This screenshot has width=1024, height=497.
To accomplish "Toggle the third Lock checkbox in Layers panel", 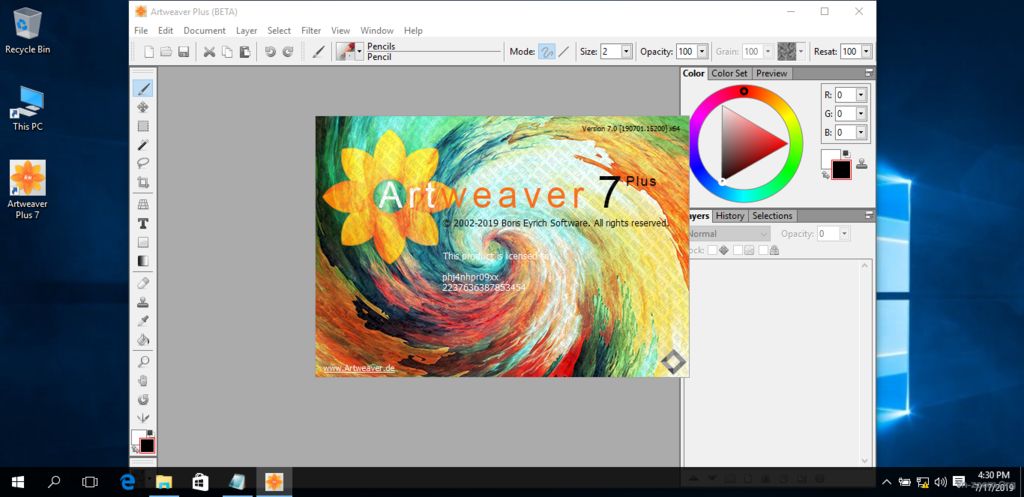I will [x=762, y=250].
